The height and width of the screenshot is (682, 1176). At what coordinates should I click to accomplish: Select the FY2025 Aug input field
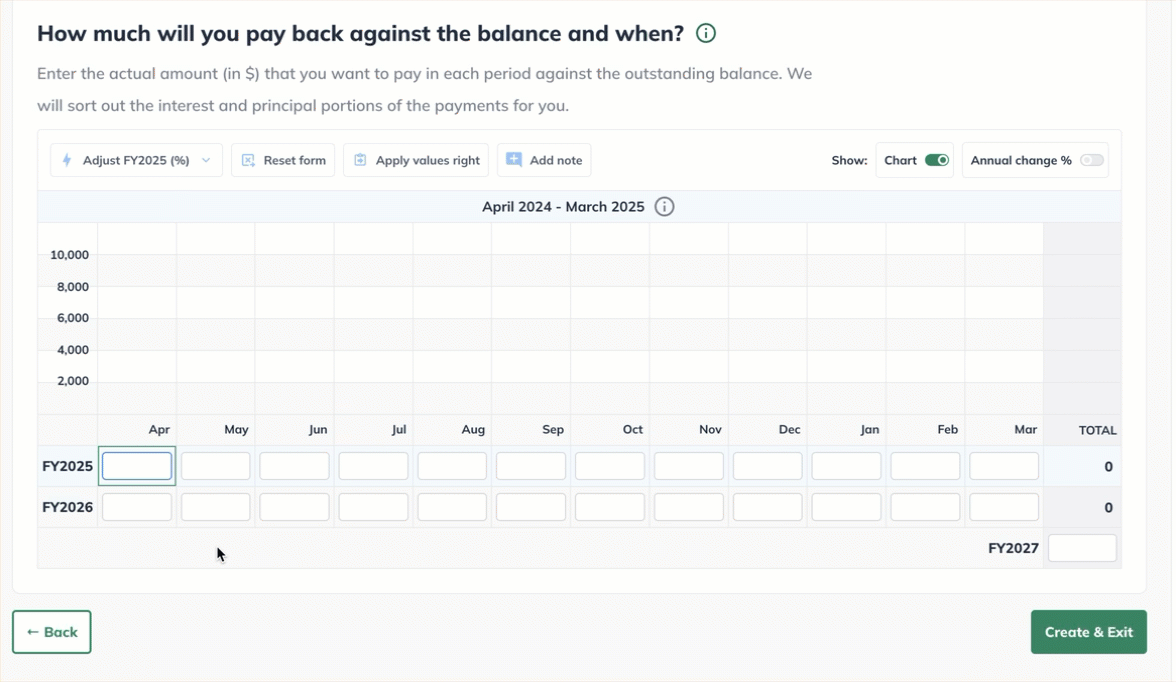(452, 466)
